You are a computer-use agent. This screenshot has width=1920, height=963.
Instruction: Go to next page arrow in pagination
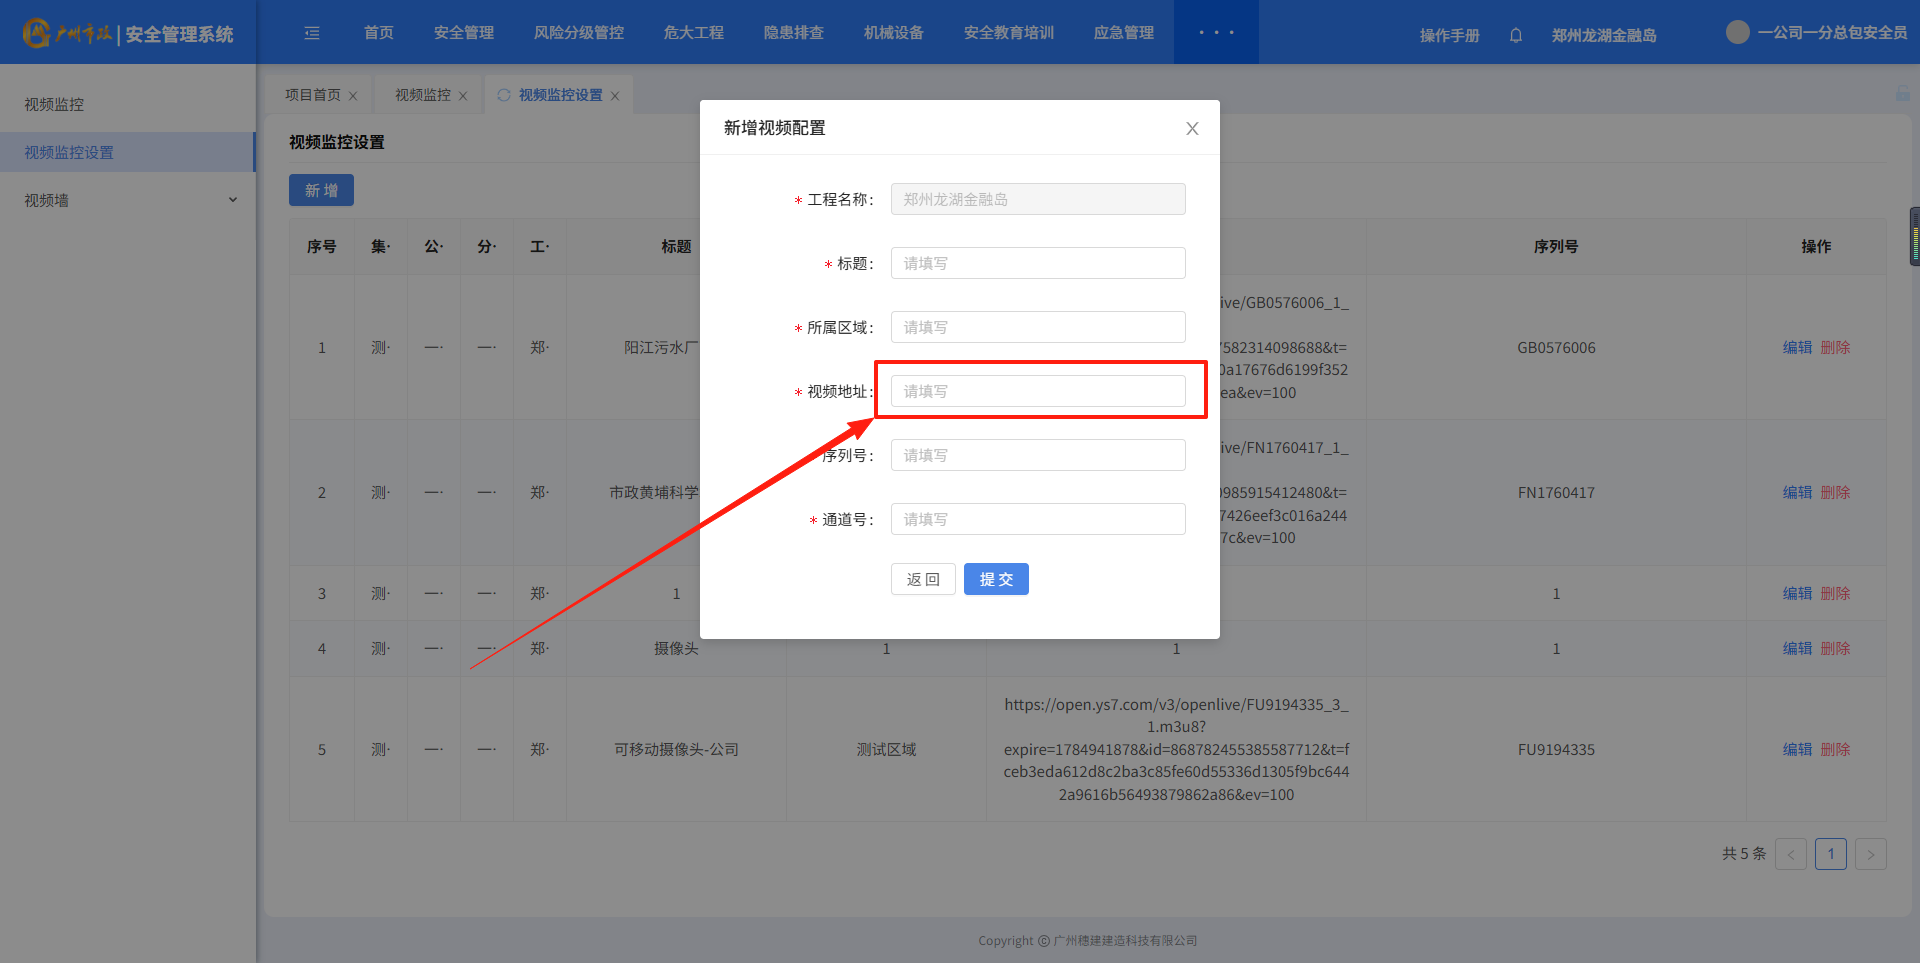pyautogui.click(x=1870, y=854)
